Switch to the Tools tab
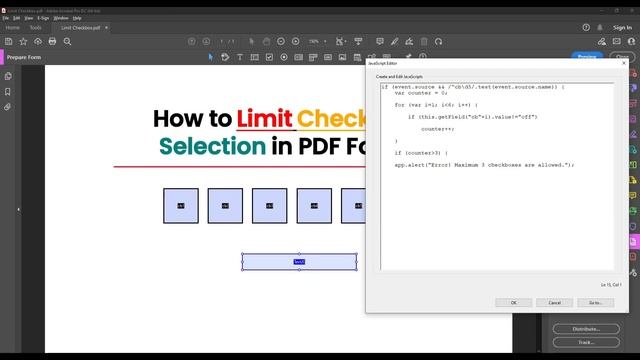Image resolution: width=640 pixels, height=360 pixels. point(36,28)
